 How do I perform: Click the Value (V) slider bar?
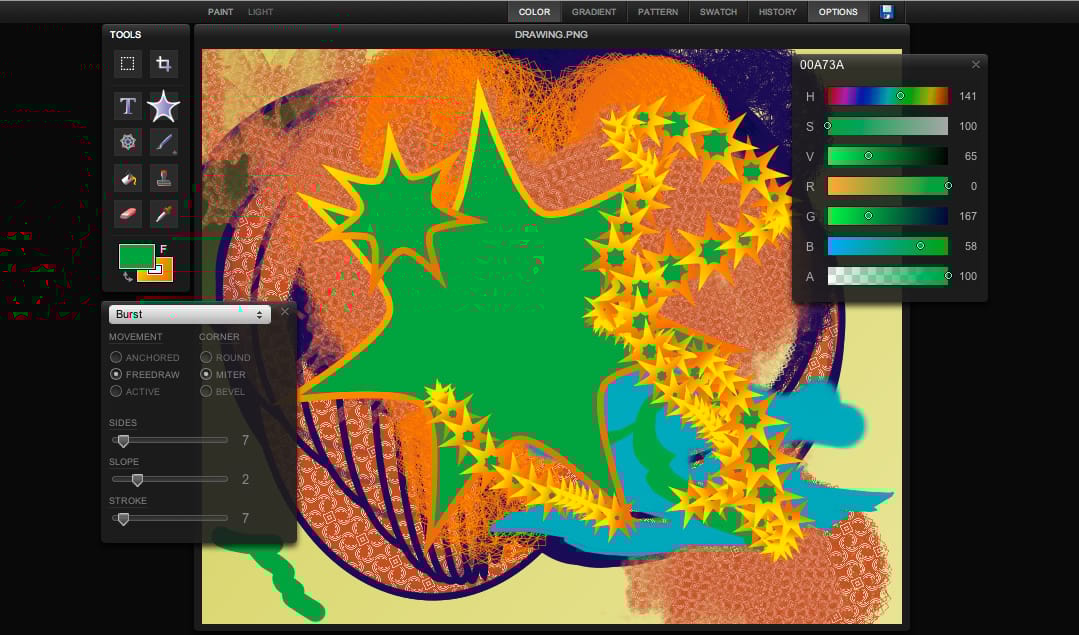(x=888, y=156)
